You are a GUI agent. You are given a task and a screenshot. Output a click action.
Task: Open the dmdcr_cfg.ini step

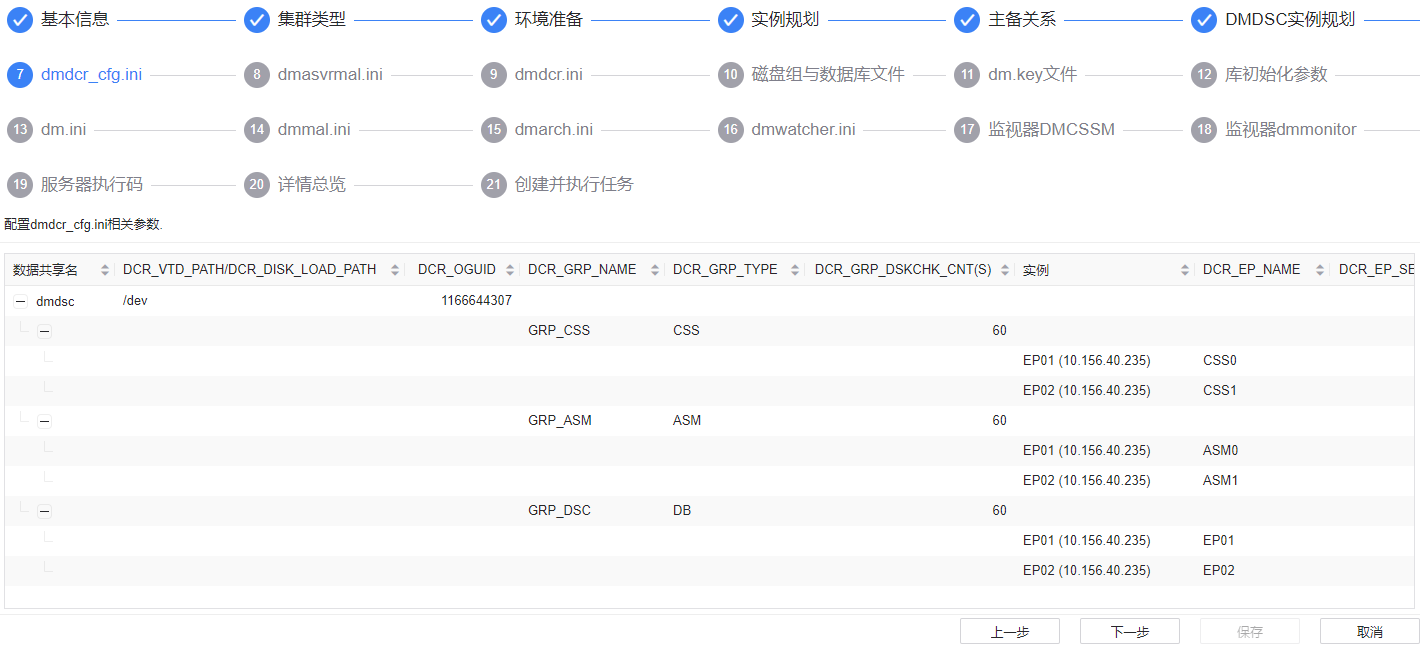[x=91, y=75]
